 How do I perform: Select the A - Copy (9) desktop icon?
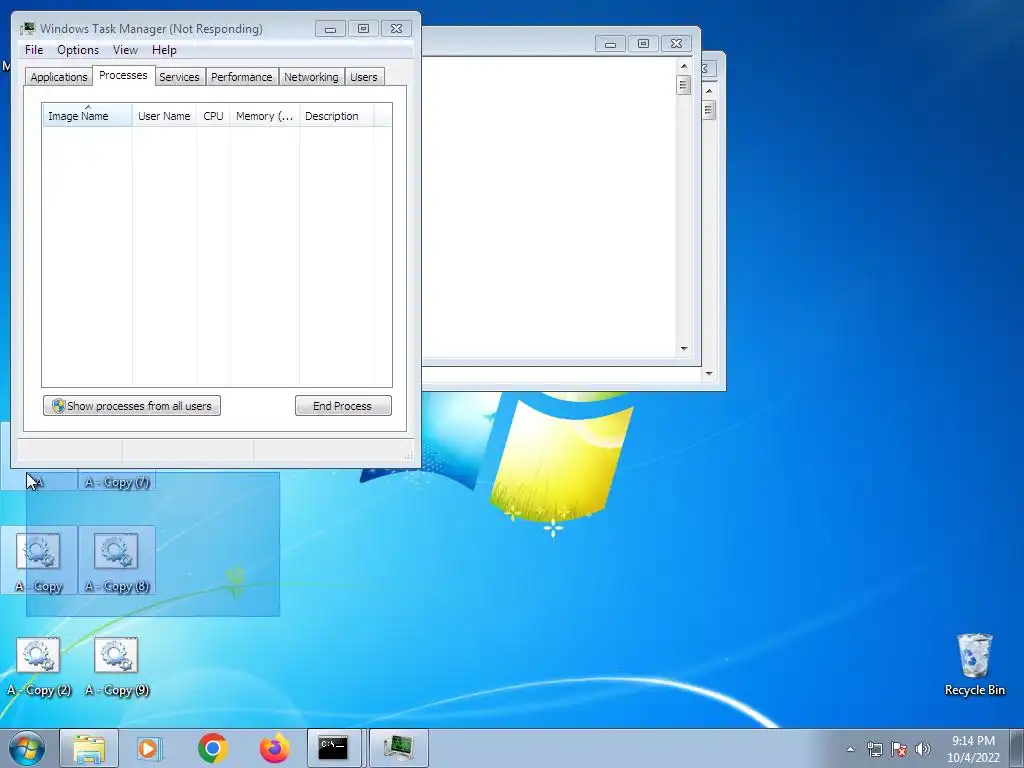point(117,666)
